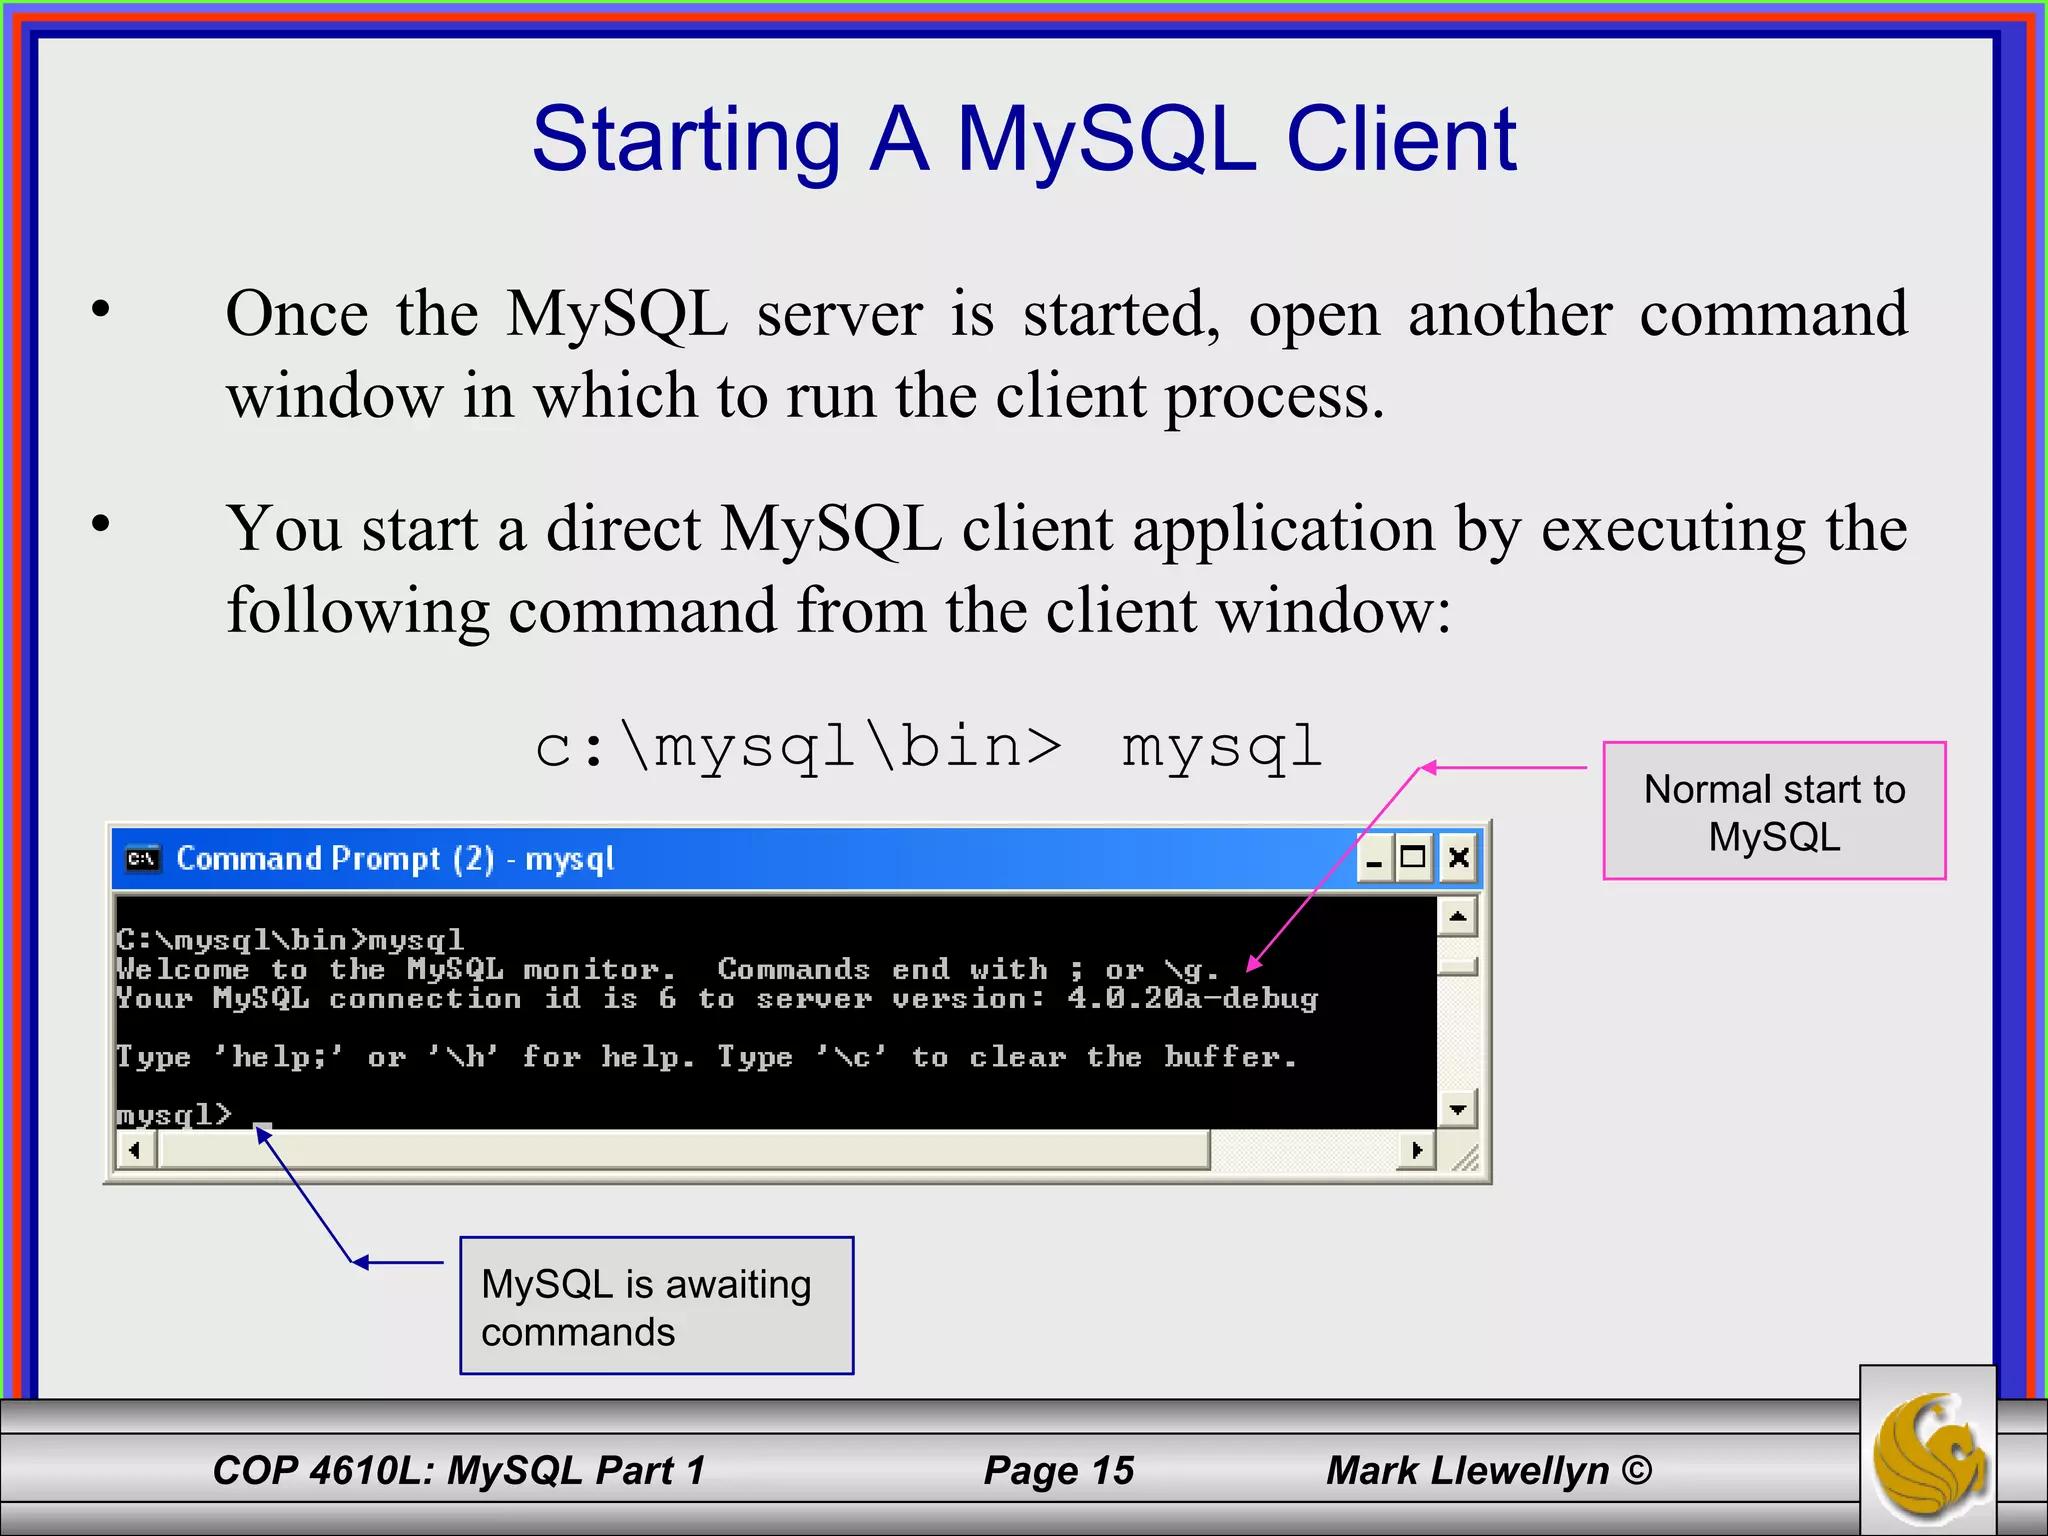The image size is (2048, 1536).
Task: Click the 'Command Prompt (2) - mysql' title text
Action: pyautogui.click(x=395, y=859)
